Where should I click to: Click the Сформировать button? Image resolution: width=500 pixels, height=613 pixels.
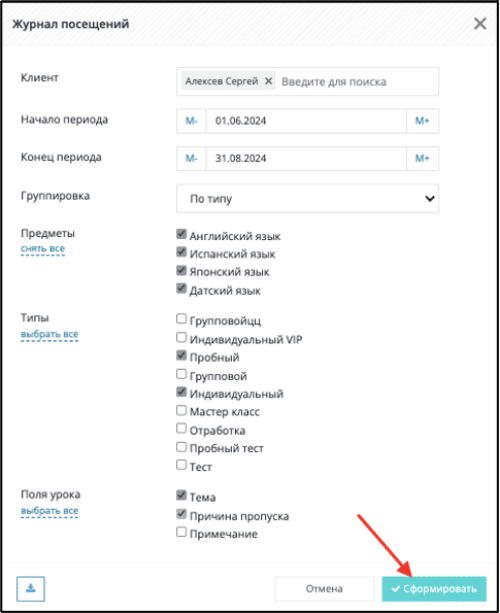tap(434, 589)
